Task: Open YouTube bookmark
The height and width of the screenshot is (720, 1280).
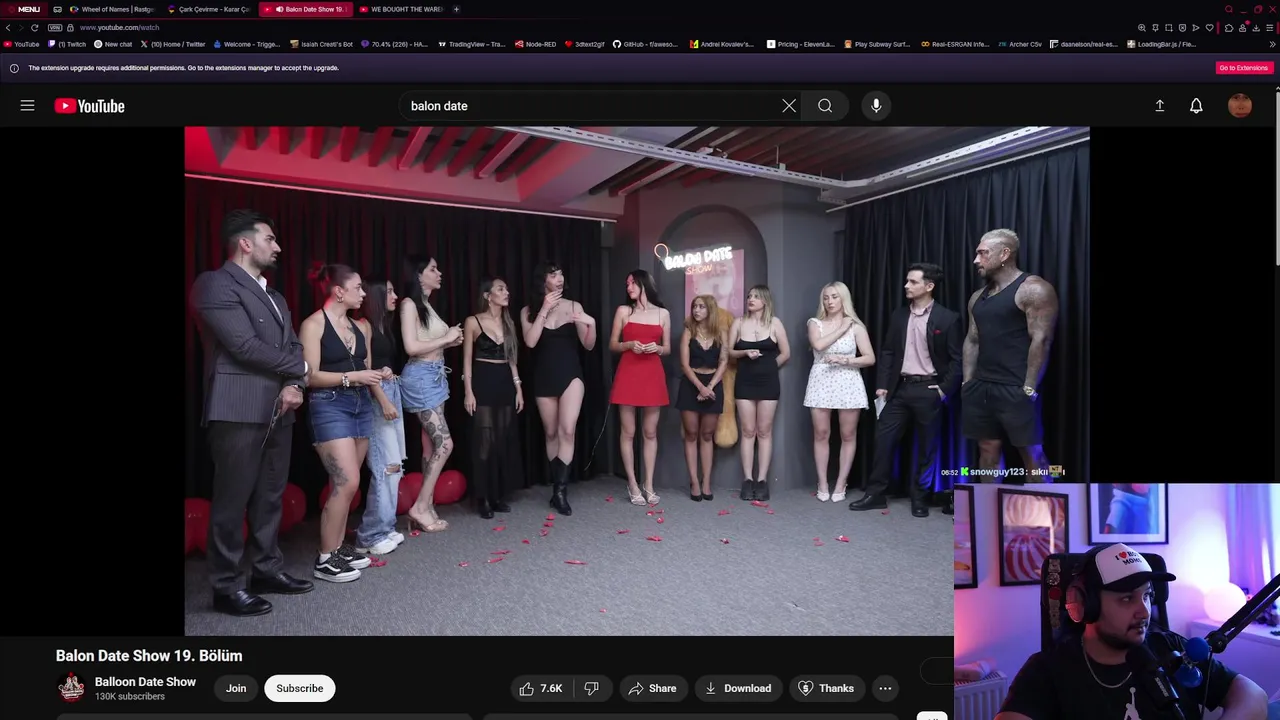Action: [21, 44]
